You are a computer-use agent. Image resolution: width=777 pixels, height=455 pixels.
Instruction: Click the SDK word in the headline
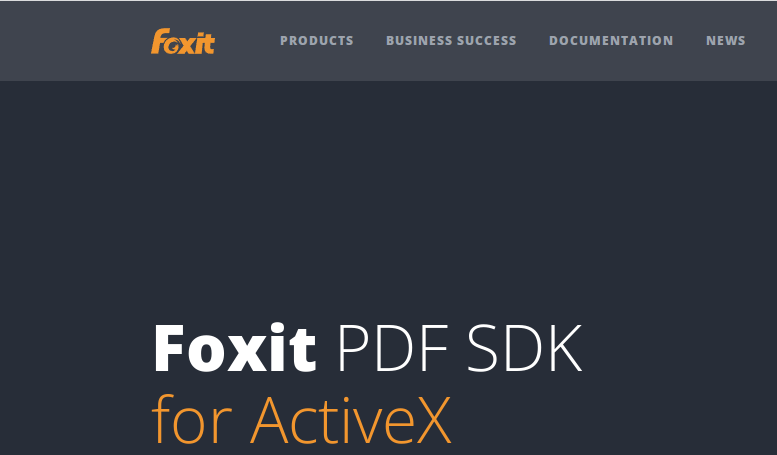tap(525, 348)
